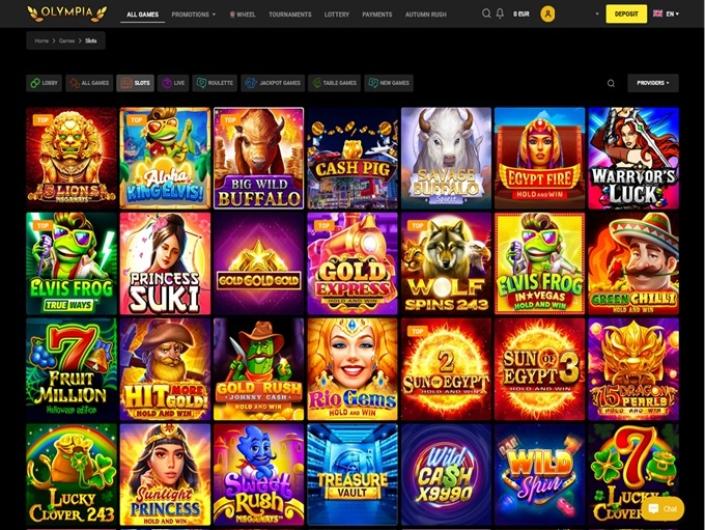
Task: Go to the Tournaments menu item
Action: pyautogui.click(x=290, y=14)
